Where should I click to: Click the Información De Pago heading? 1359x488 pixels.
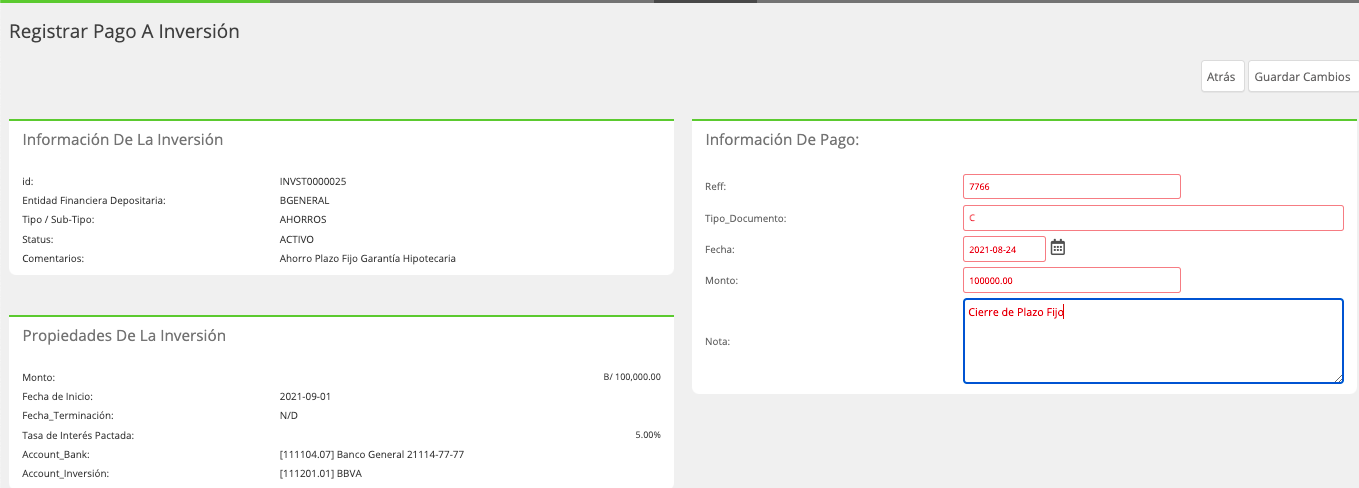click(x=783, y=140)
